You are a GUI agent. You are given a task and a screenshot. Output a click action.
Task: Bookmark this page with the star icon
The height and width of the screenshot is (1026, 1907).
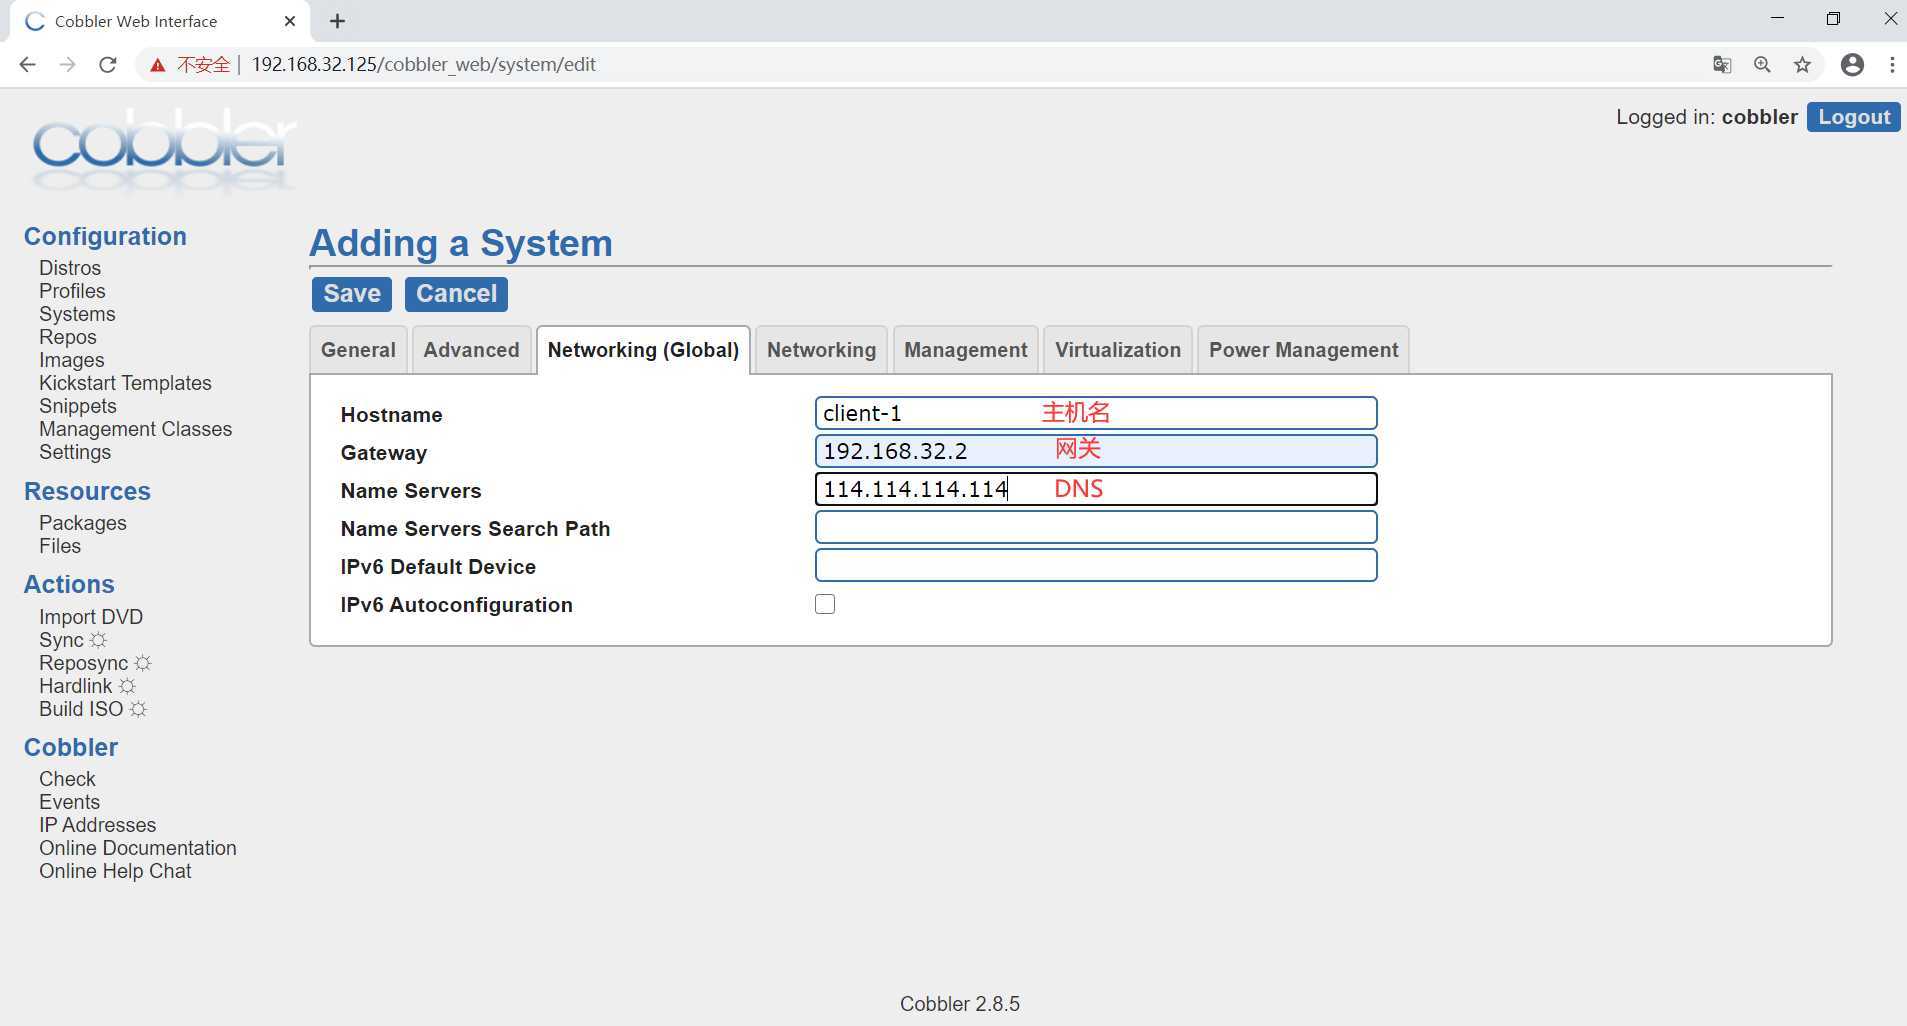point(1802,64)
